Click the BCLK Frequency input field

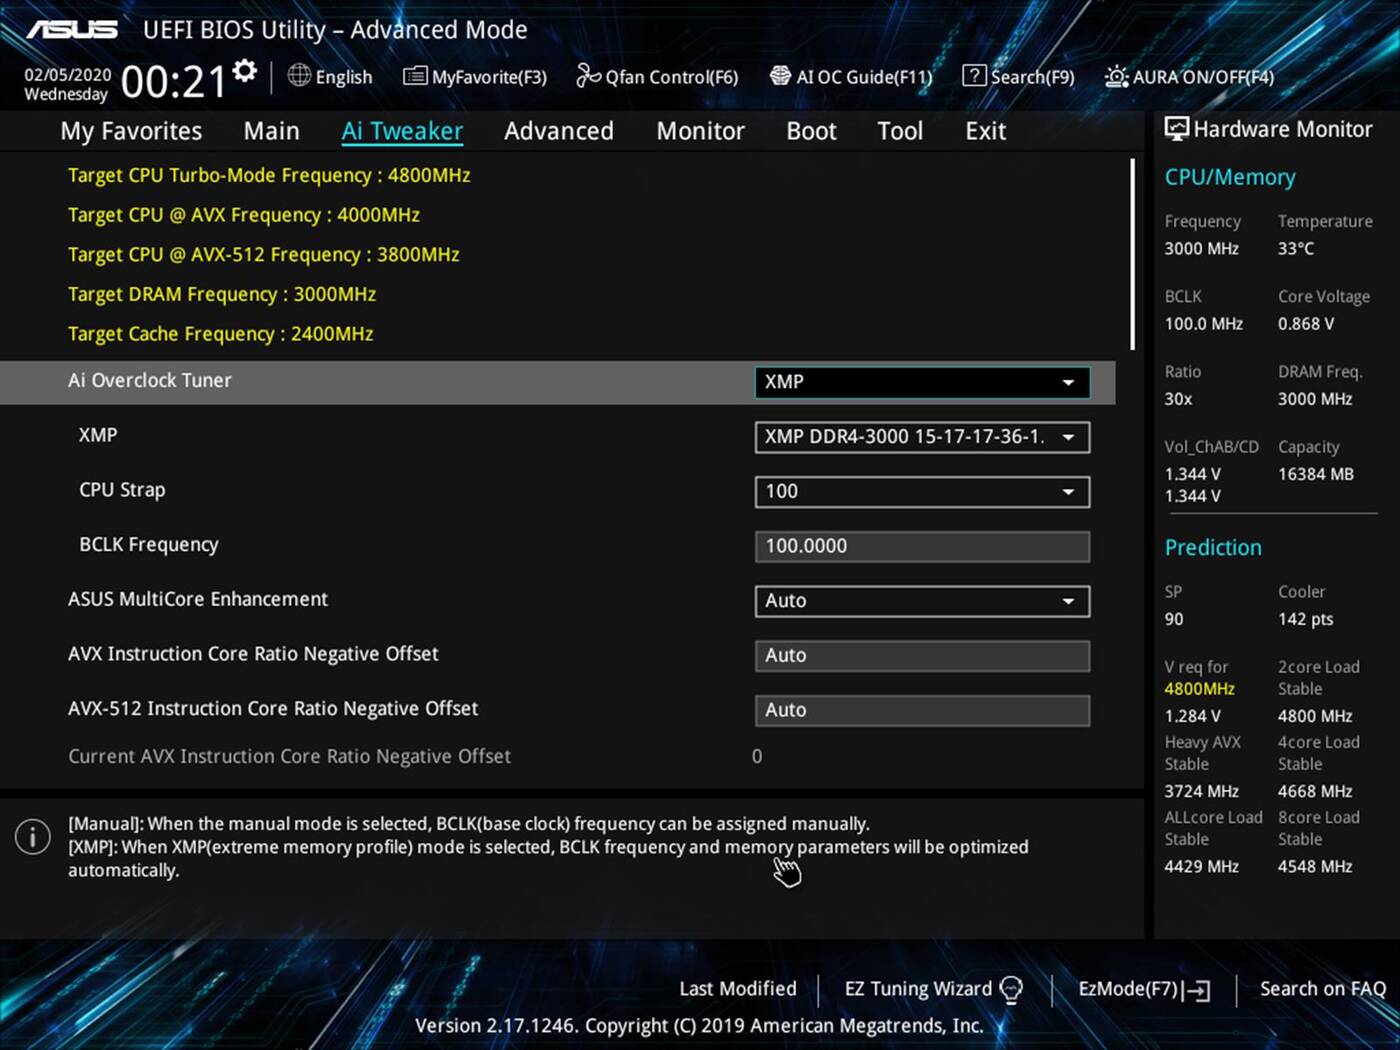(x=920, y=546)
